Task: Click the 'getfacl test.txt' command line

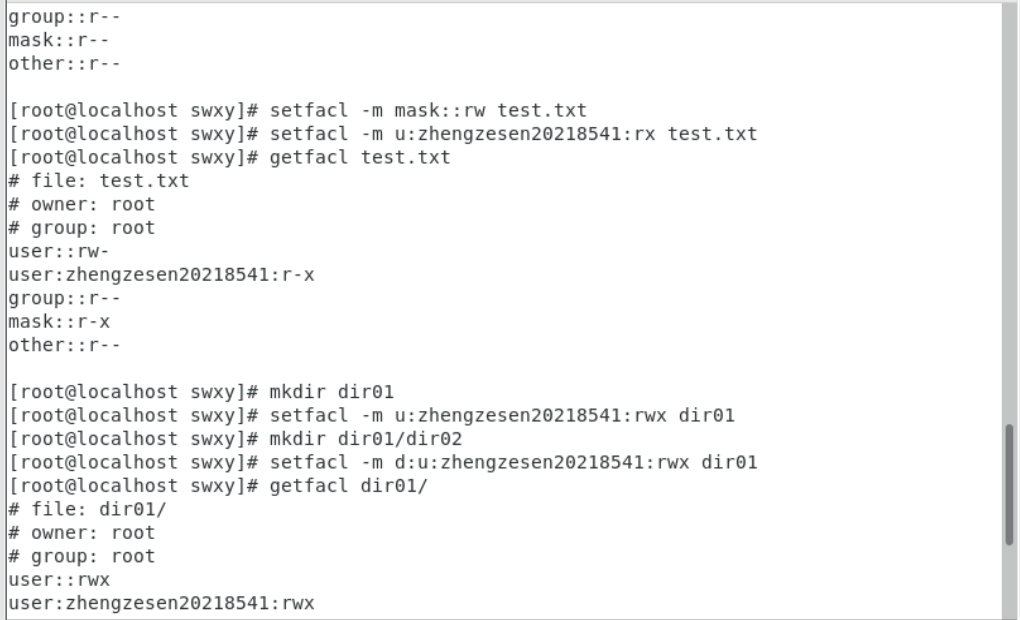Action: coord(360,158)
